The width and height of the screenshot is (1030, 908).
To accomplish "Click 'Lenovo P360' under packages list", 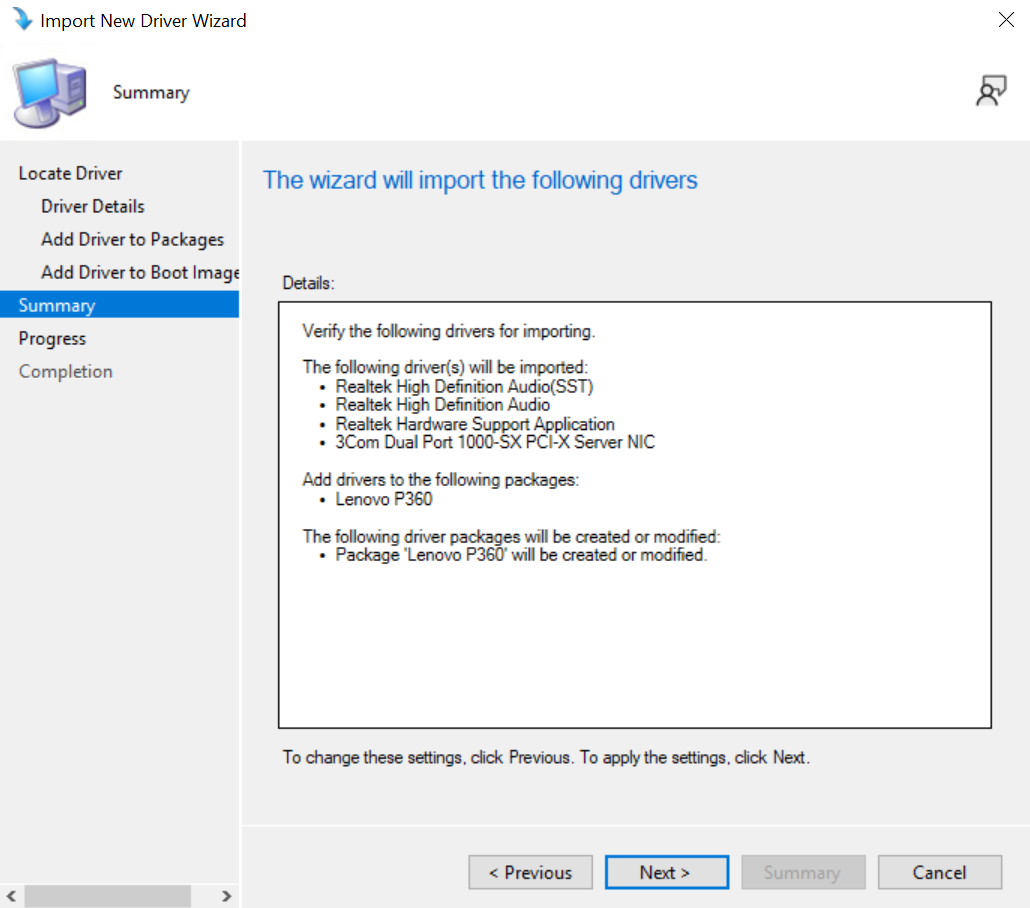I will point(384,499).
